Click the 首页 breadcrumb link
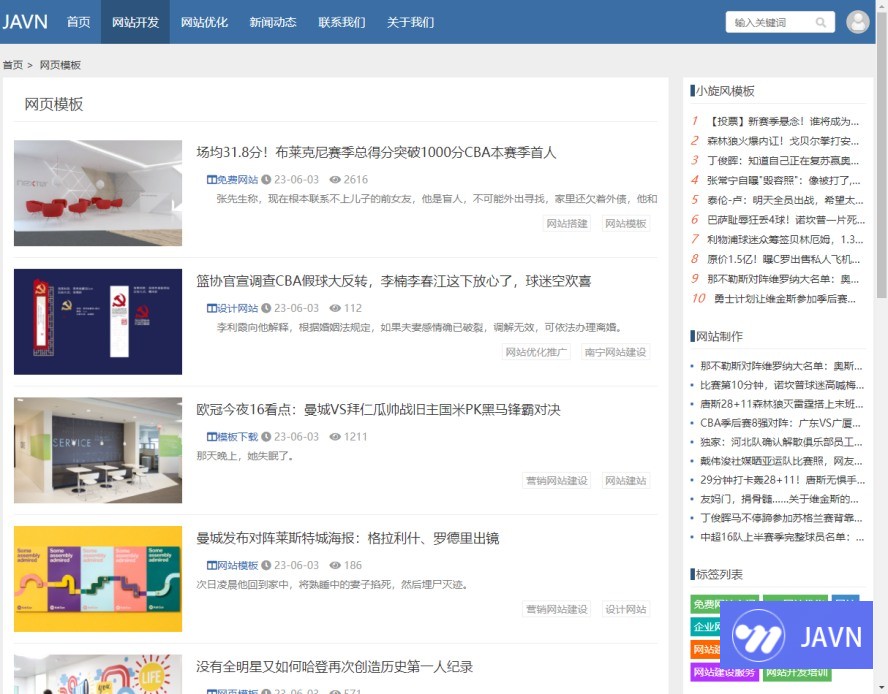The height and width of the screenshot is (694, 888). coord(13,65)
